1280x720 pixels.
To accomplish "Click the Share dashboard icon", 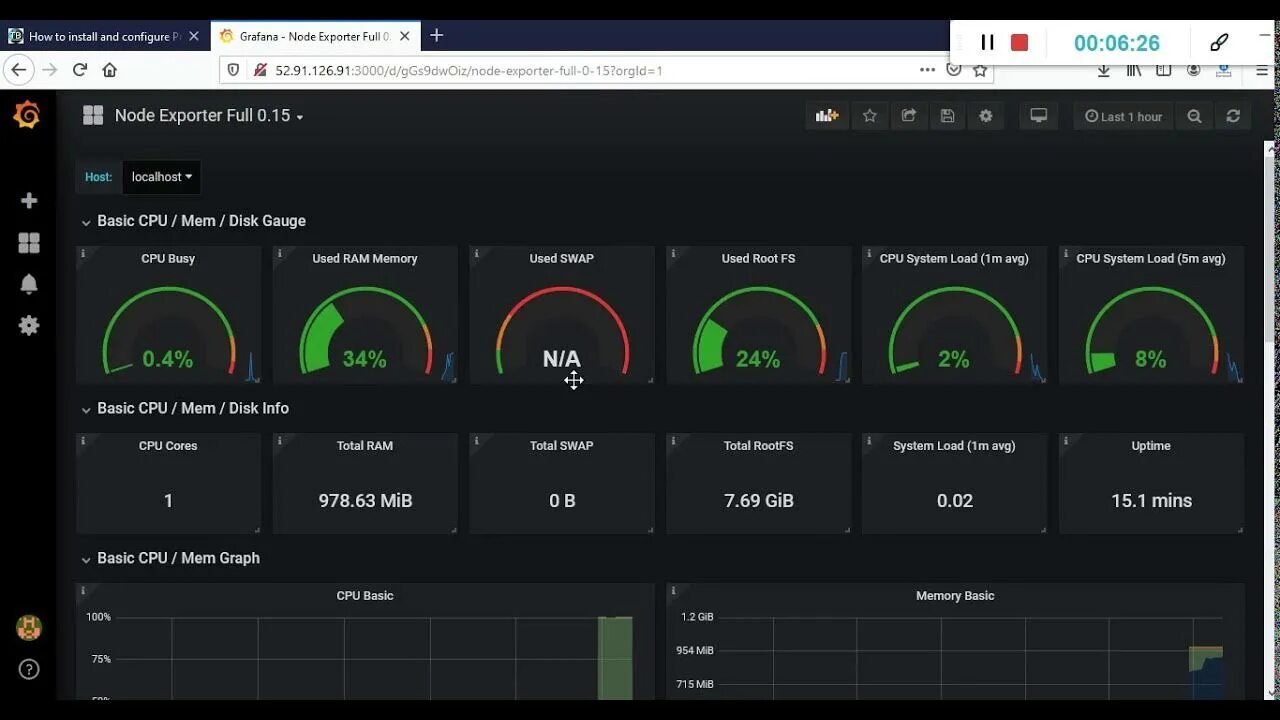I will (x=908, y=116).
